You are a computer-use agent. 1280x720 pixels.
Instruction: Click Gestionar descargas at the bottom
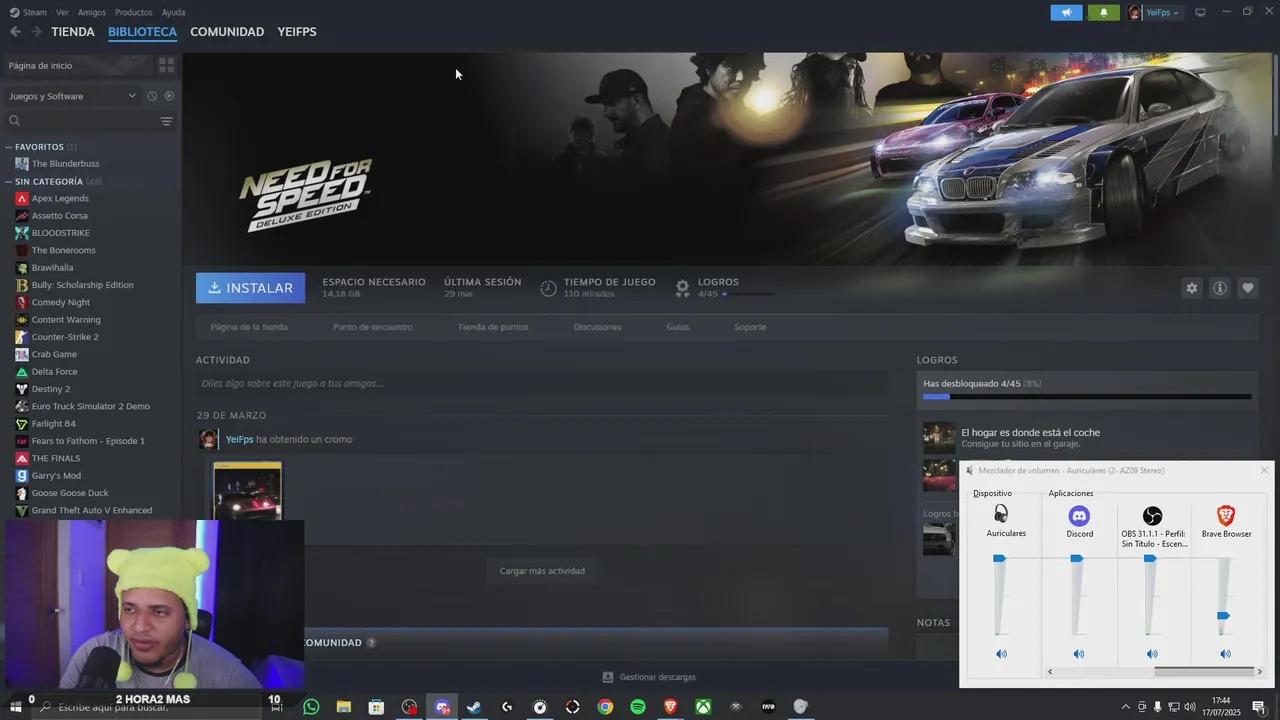pyautogui.click(x=649, y=677)
